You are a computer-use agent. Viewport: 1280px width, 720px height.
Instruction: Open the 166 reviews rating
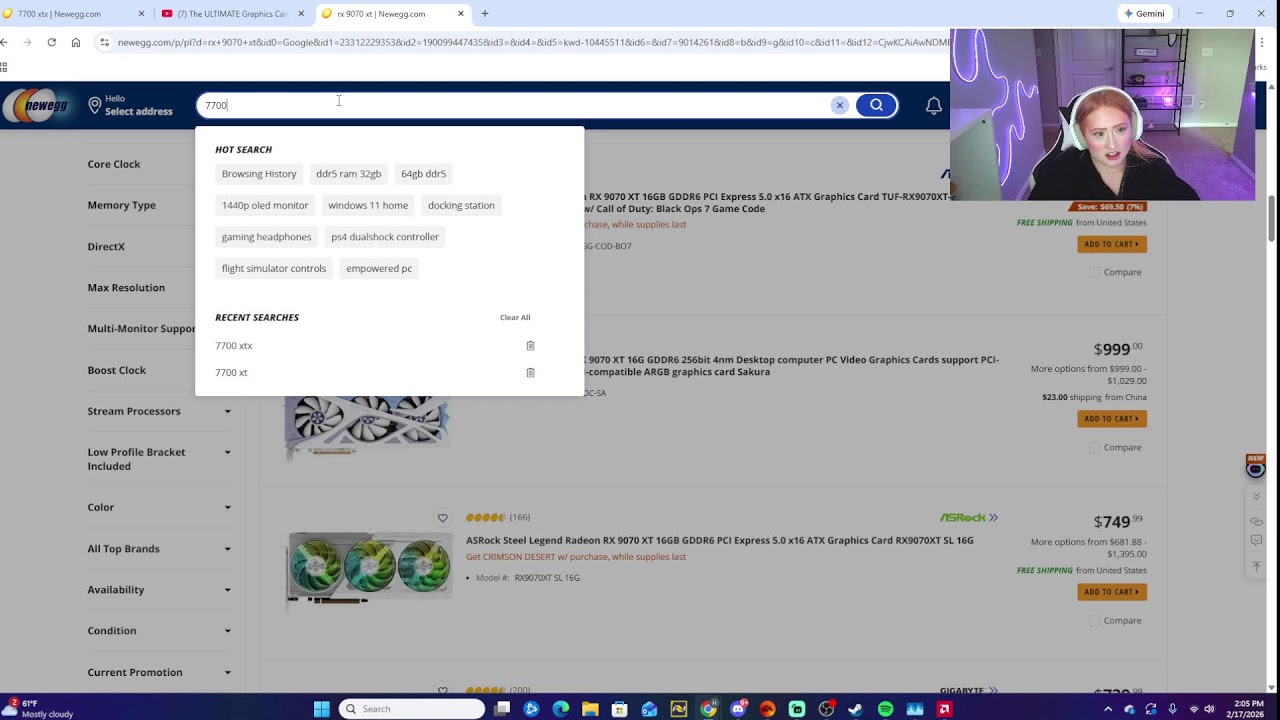tap(498, 518)
